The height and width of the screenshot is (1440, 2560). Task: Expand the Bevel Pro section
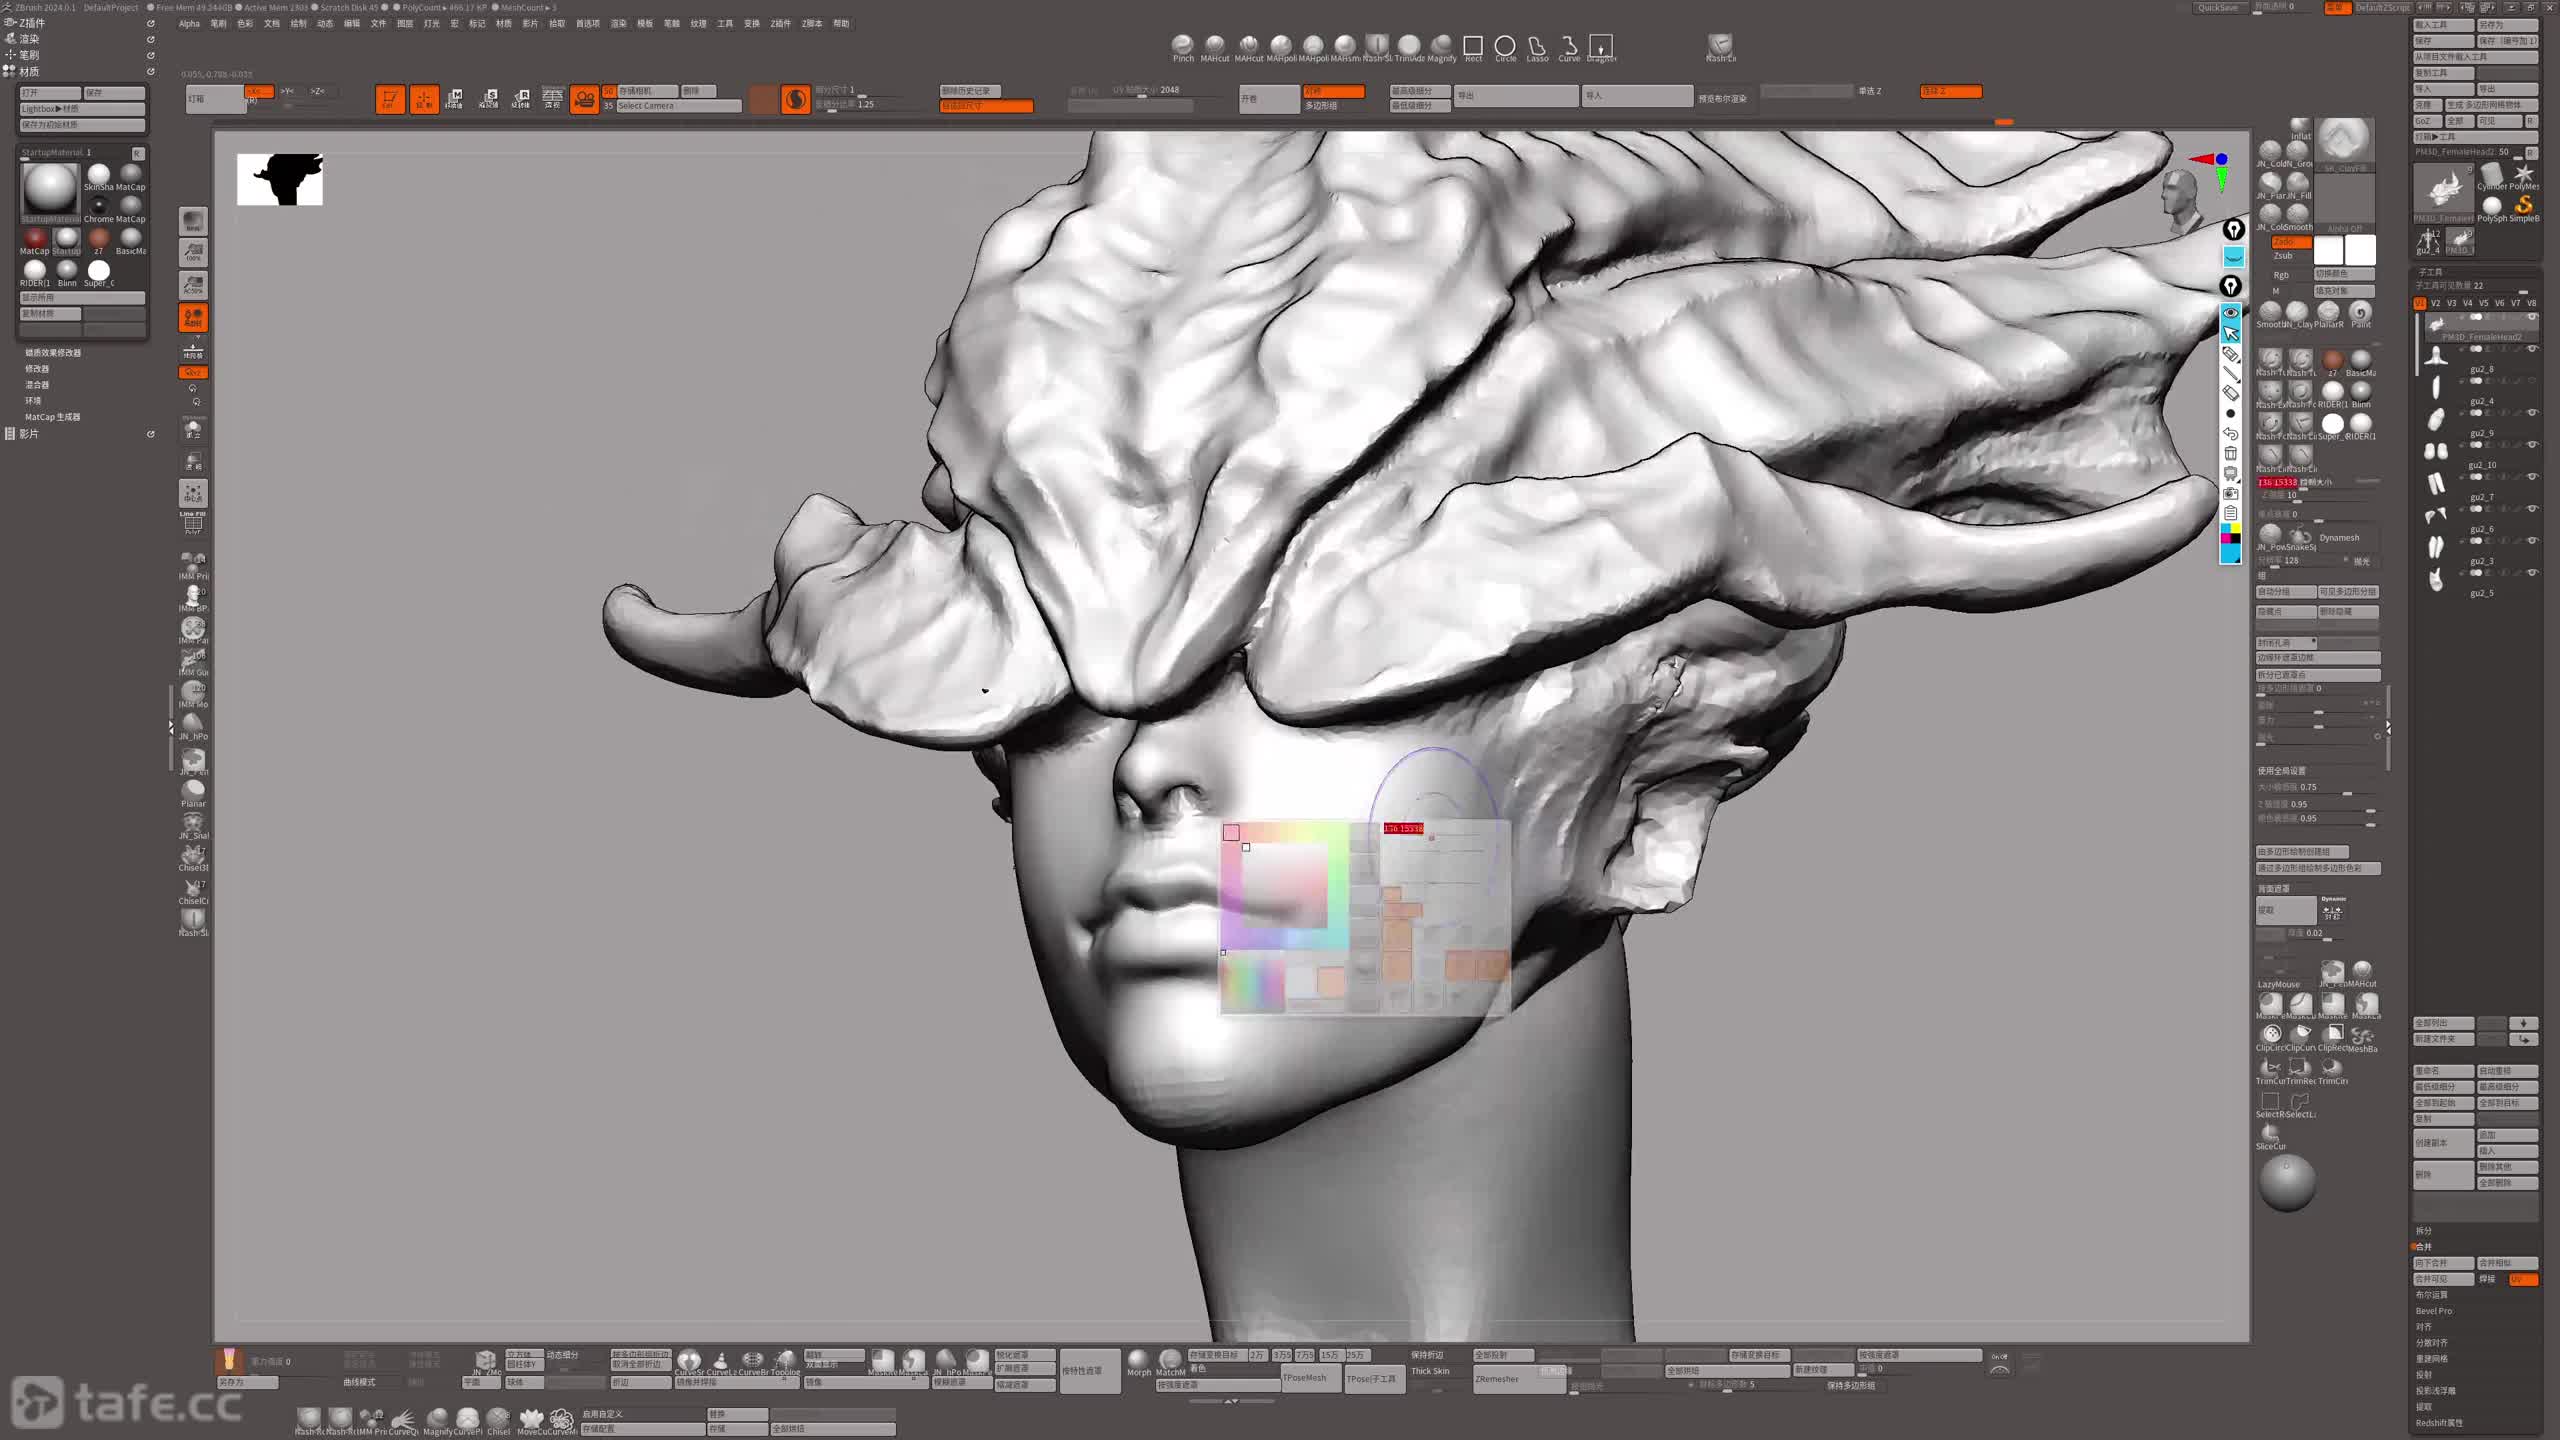pos(2433,1311)
